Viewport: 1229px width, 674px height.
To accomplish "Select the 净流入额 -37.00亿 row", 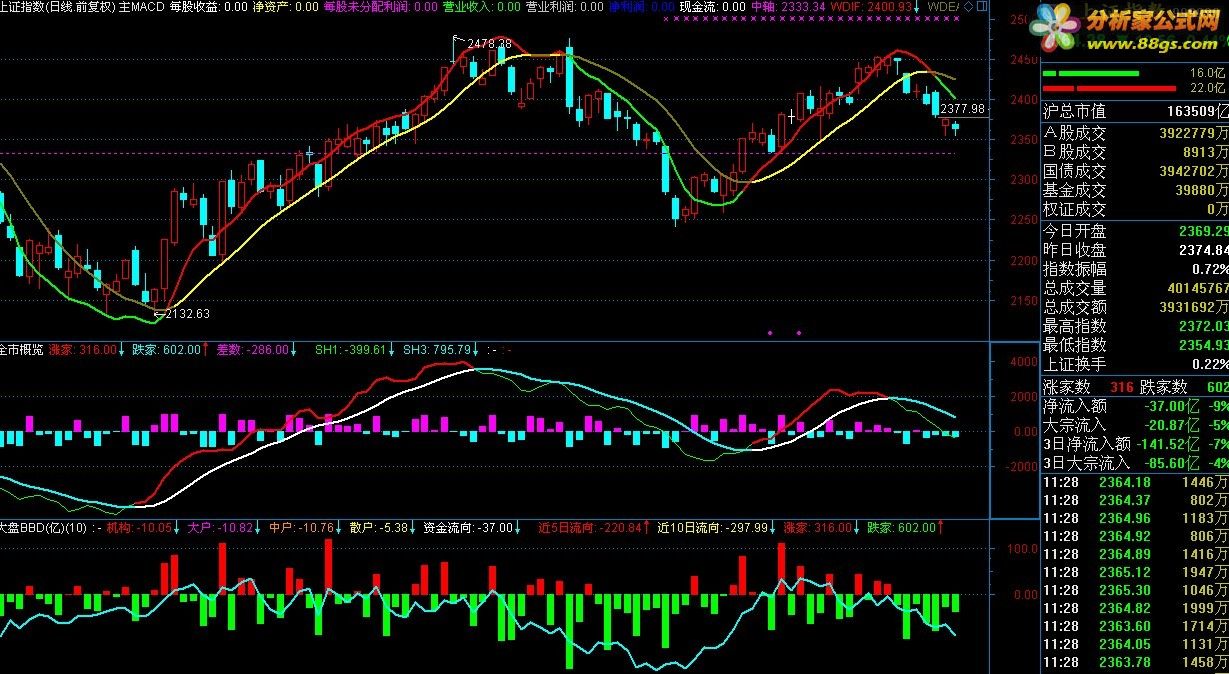I will pos(1135,406).
